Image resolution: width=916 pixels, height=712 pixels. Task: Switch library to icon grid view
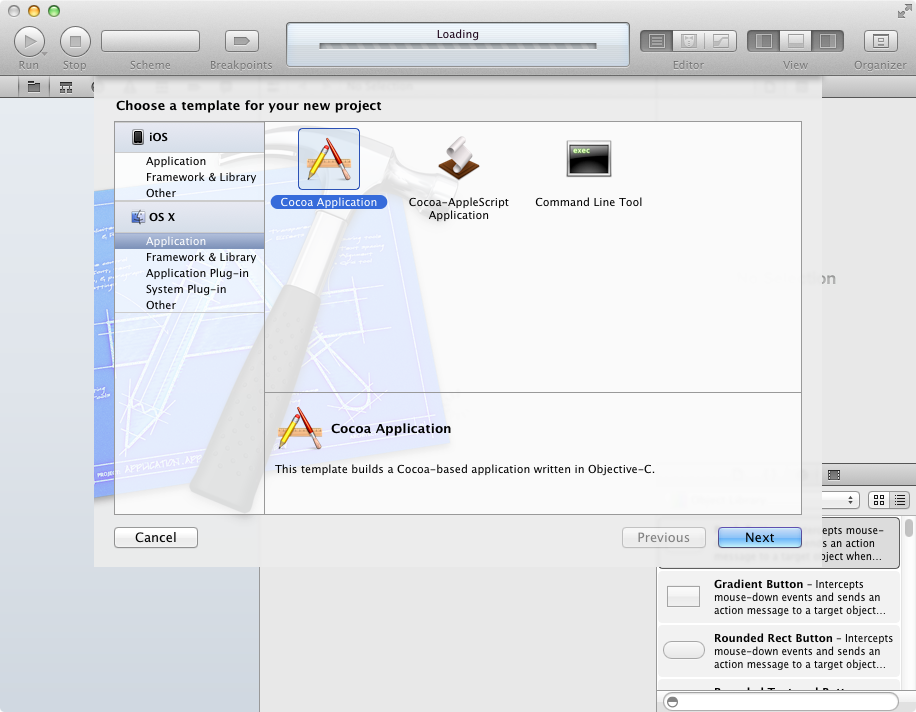[879, 500]
